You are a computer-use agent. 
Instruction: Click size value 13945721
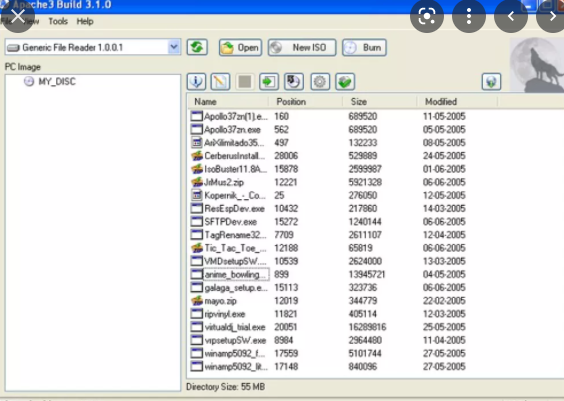[x=367, y=274]
